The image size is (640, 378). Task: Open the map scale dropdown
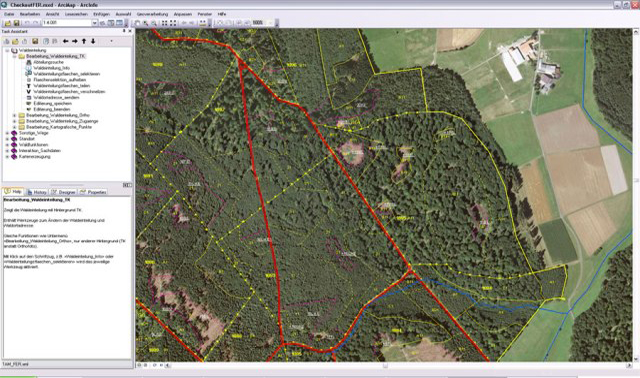point(95,23)
